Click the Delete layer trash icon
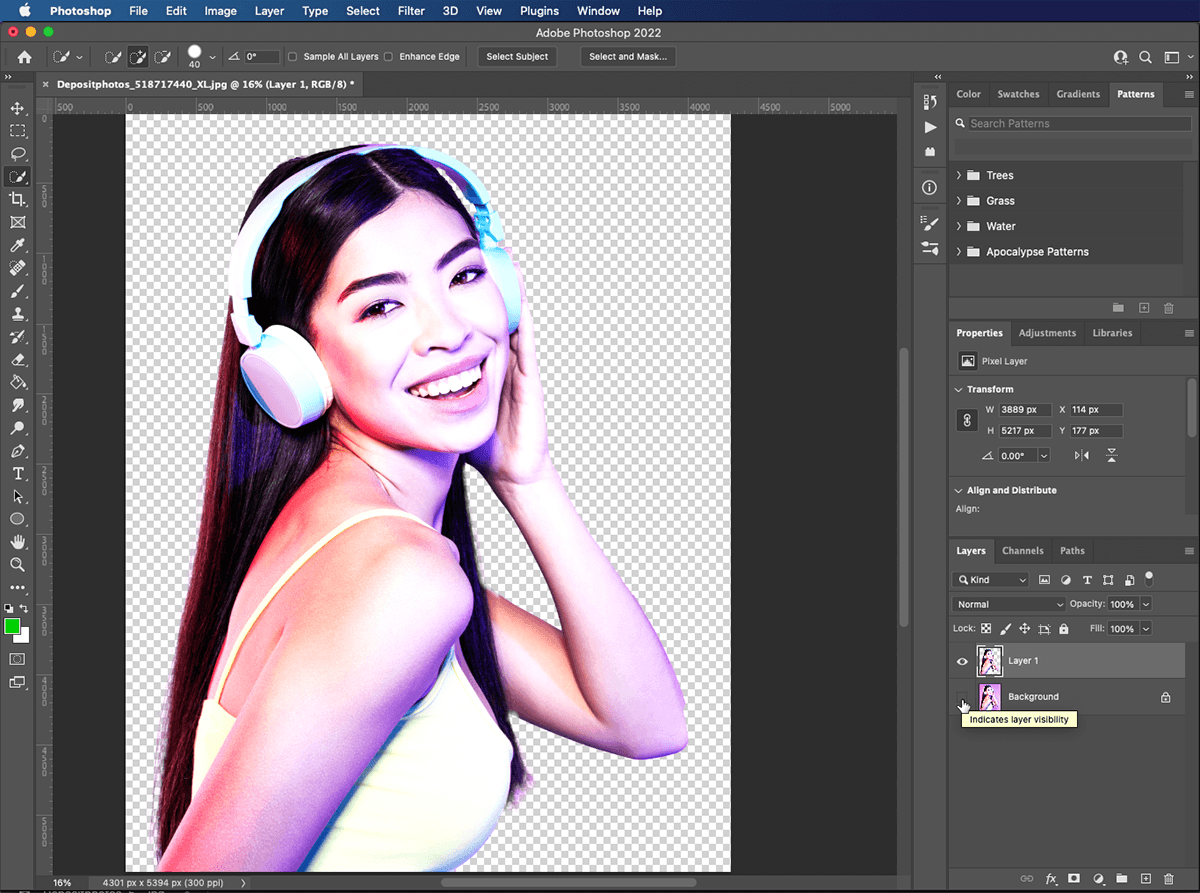The width and height of the screenshot is (1200, 893). coord(1169,879)
